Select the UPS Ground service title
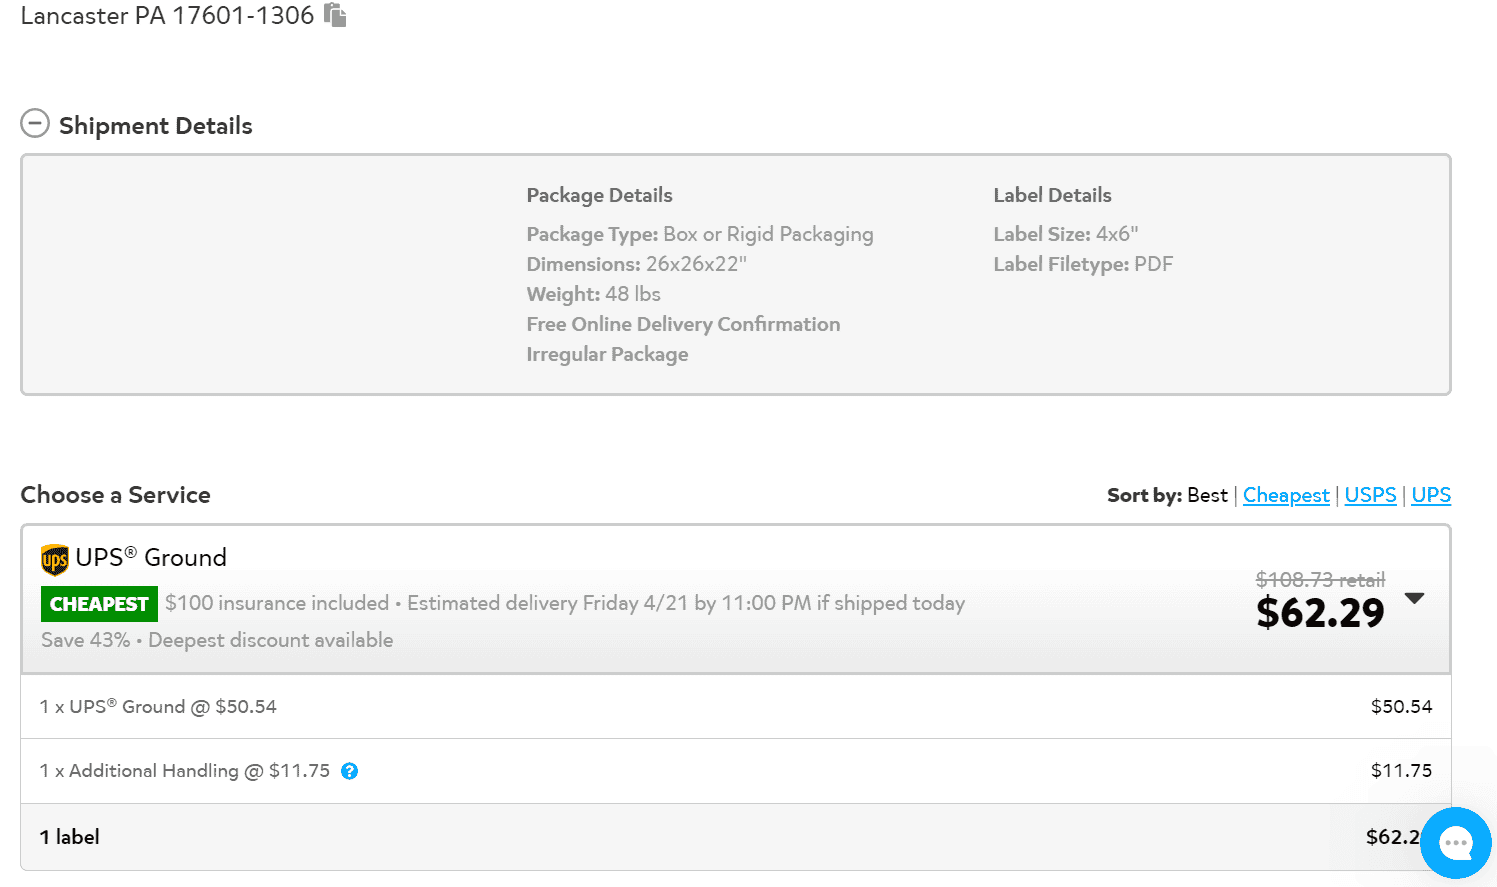This screenshot has height=887, width=1497. pyautogui.click(x=151, y=557)
